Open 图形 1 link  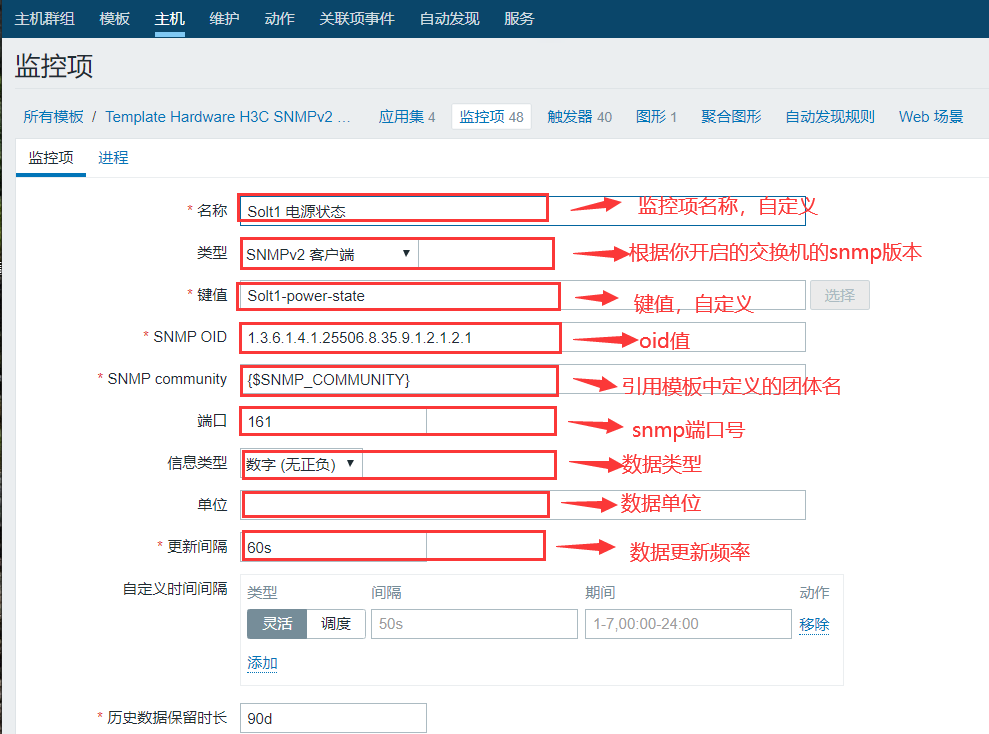click(x=656, y=117)
